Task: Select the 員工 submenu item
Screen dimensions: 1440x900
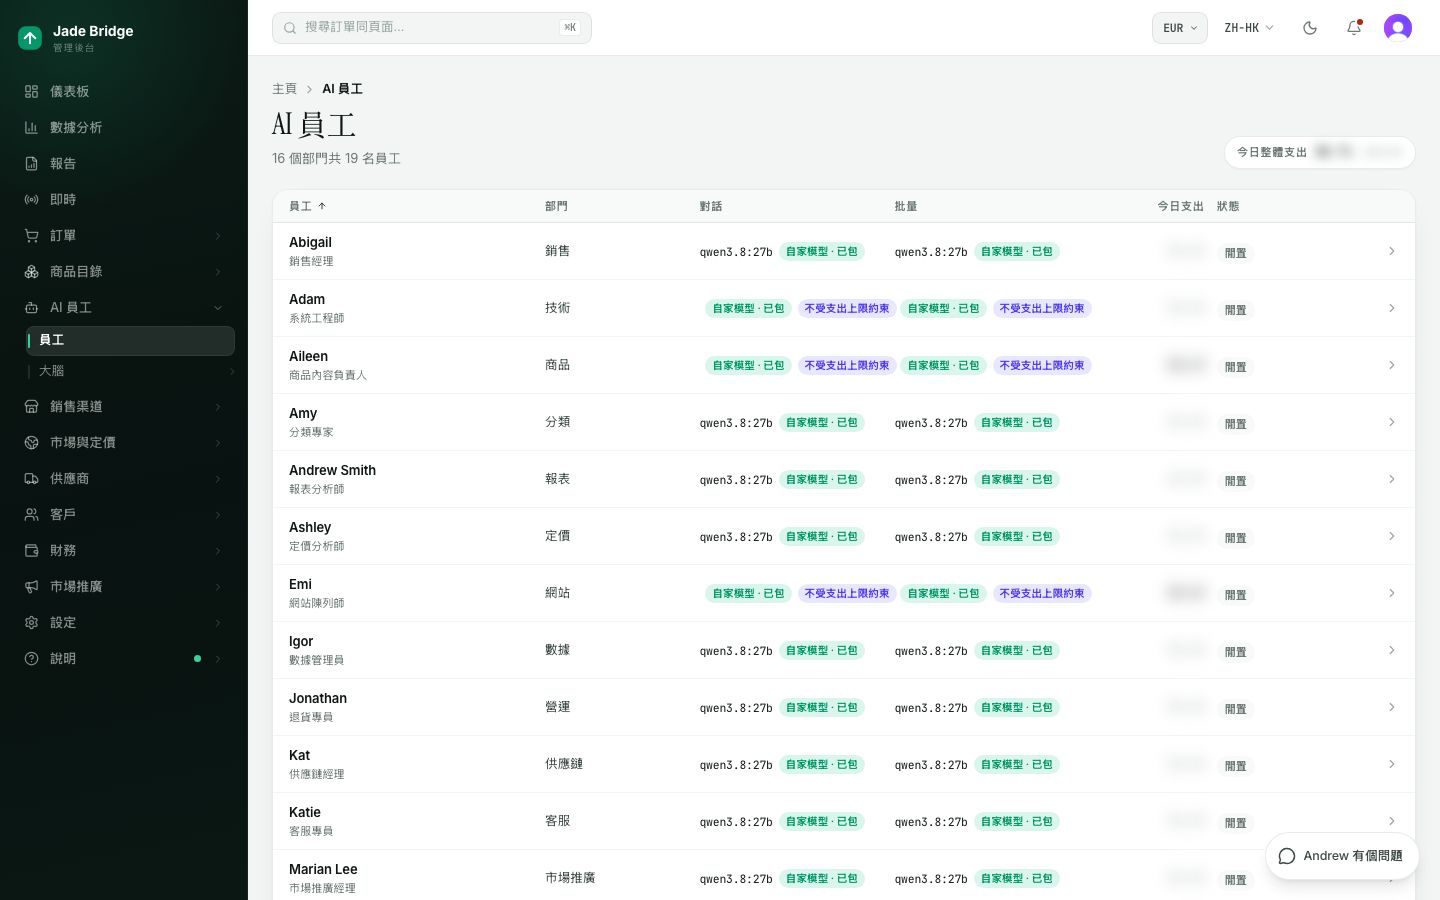Action: [130, 340]
